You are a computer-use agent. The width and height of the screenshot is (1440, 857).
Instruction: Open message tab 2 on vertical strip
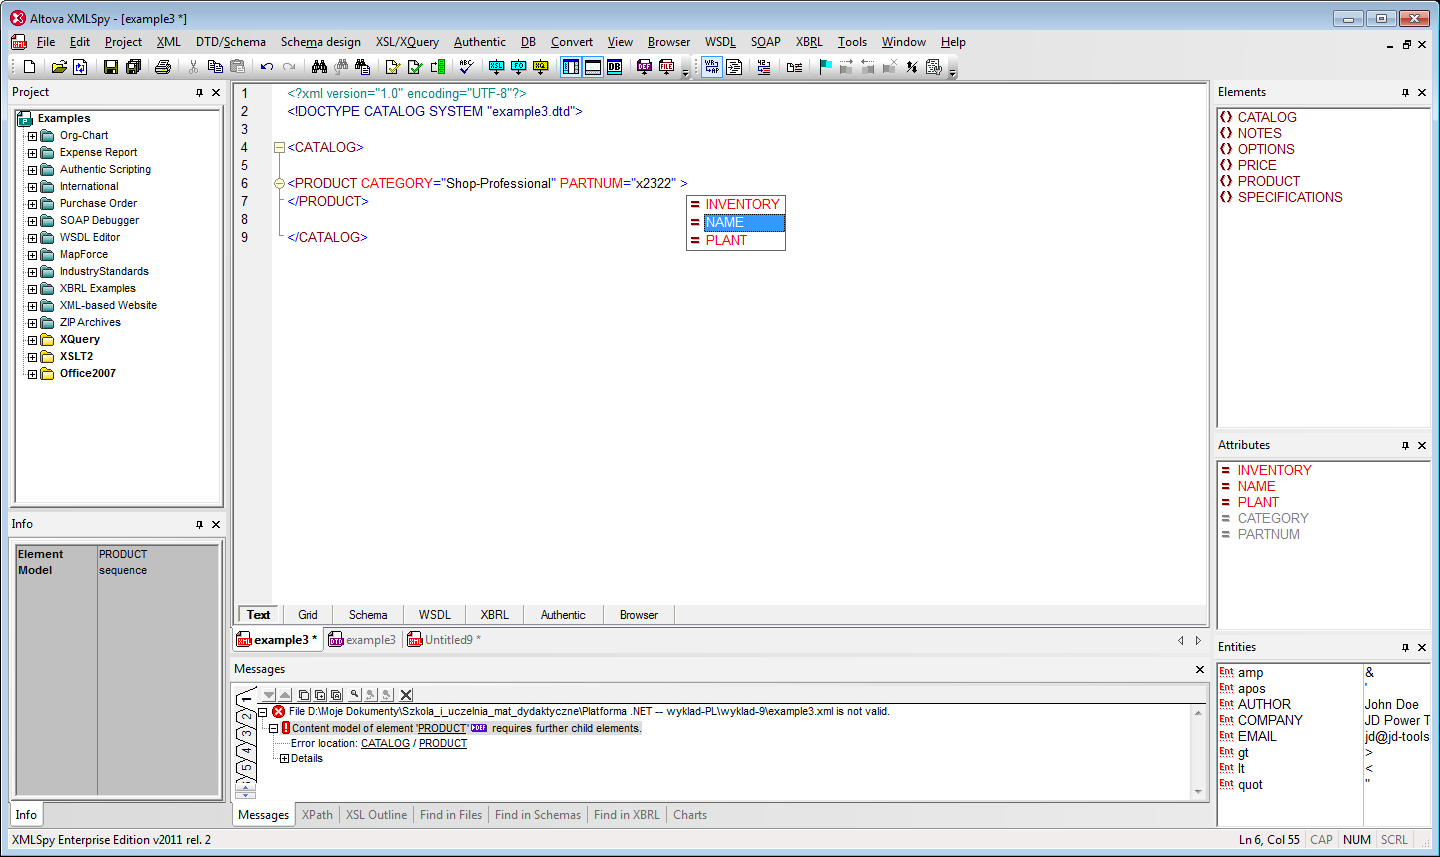pyautogui.click(x=246, y=716)
